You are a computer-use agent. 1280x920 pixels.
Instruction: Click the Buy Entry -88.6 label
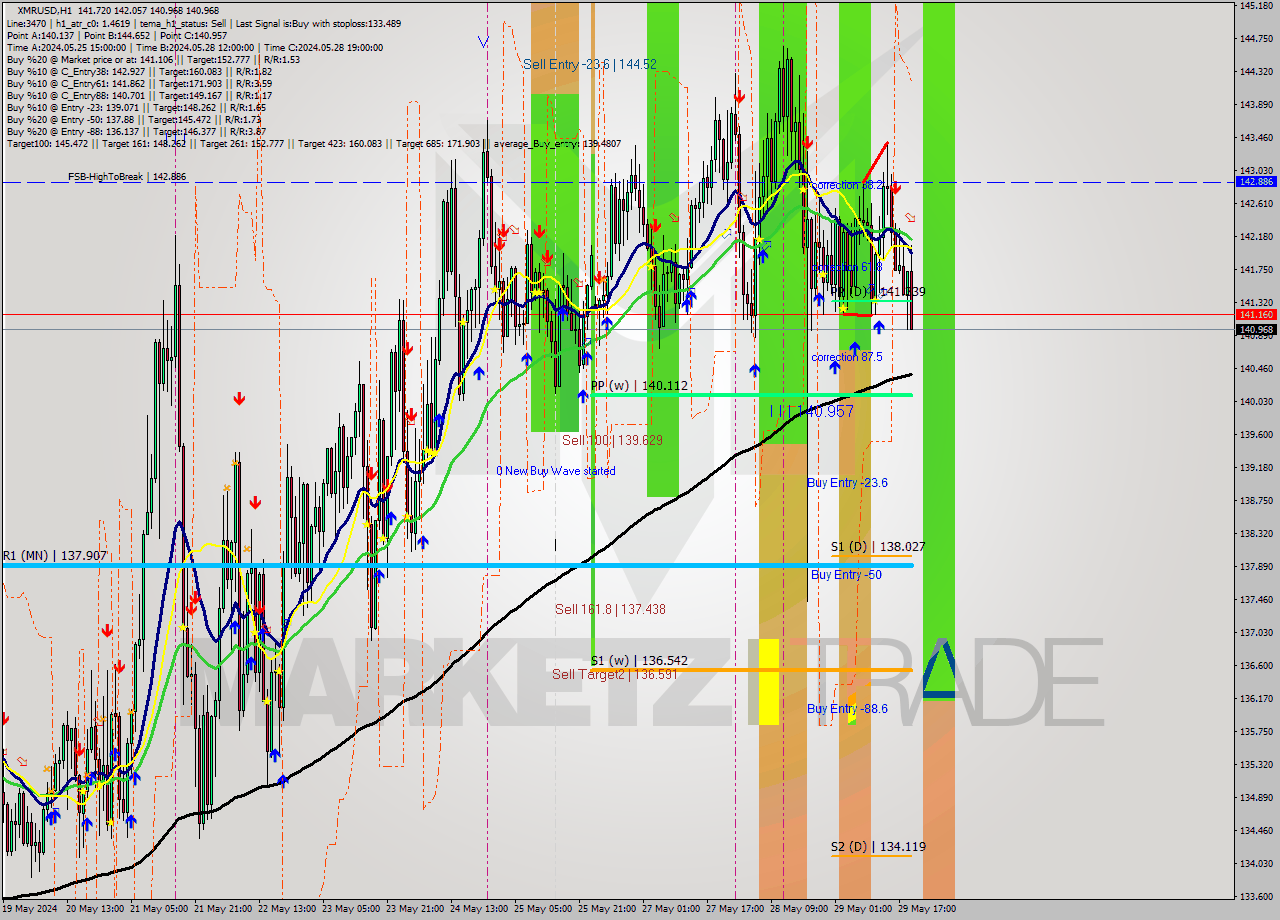pyautogui.click(x=847, y=709)
